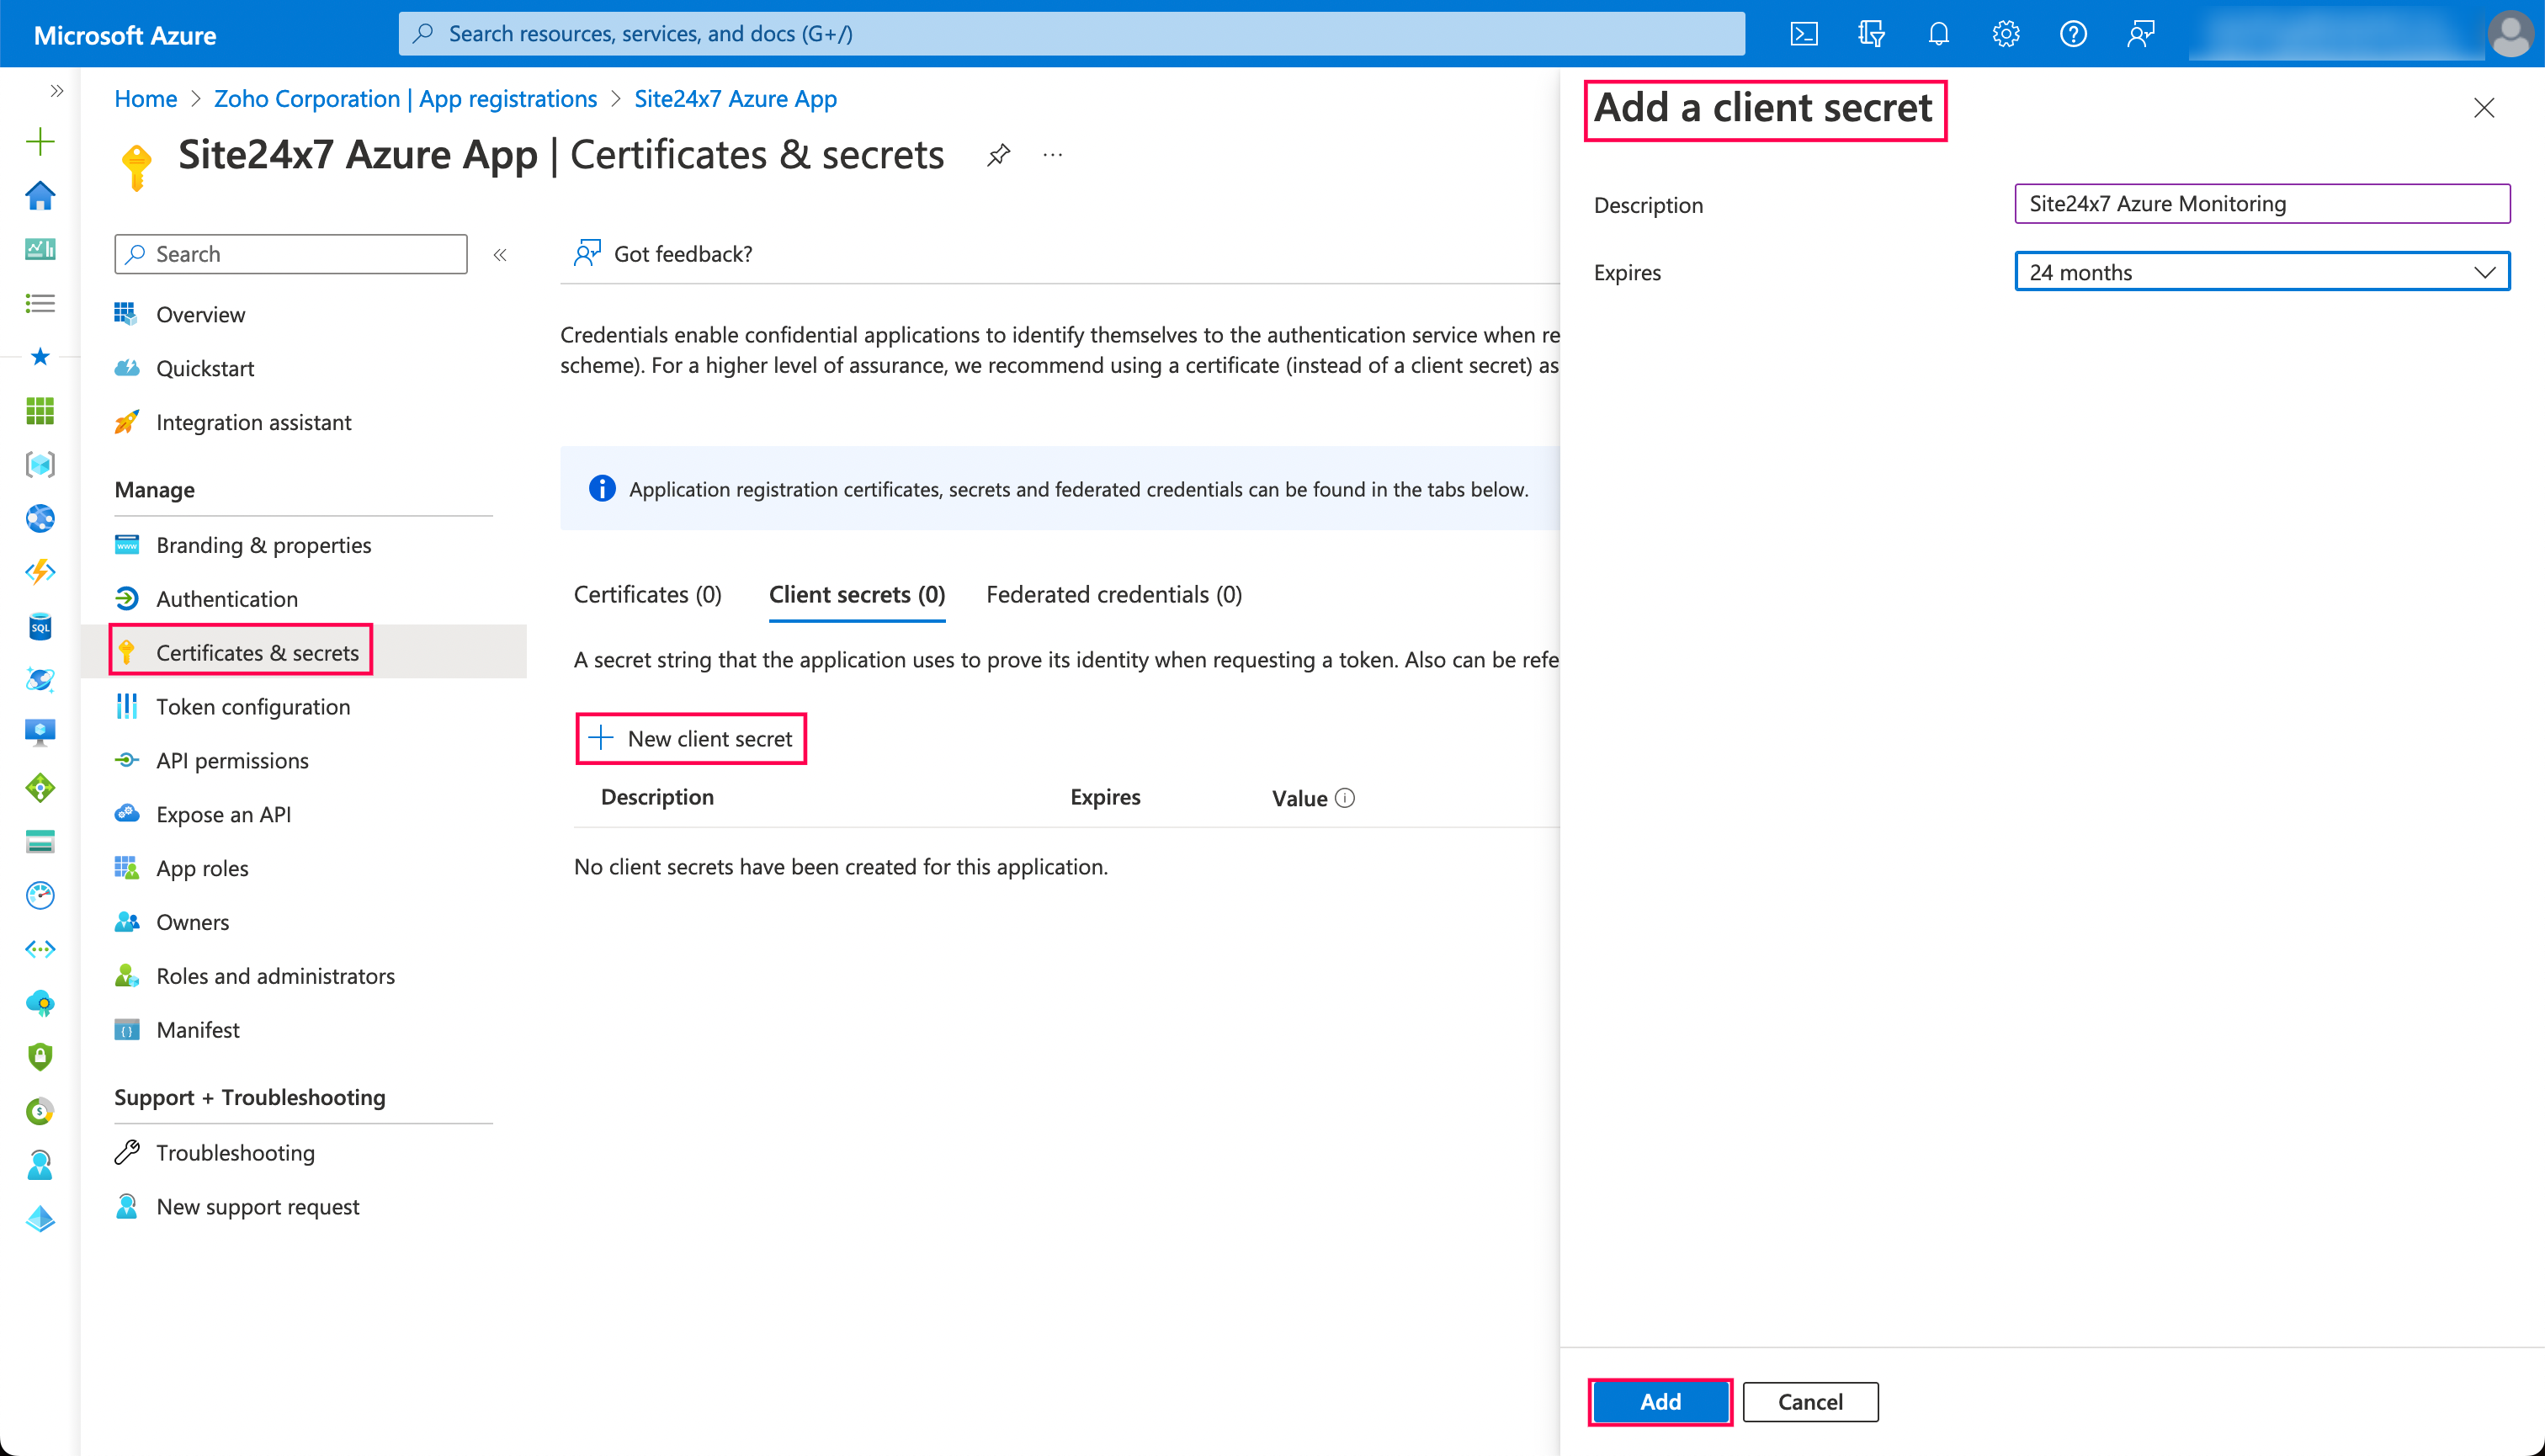
Task: Open the Help menu question mark icon
Action: coord(2072,33)
